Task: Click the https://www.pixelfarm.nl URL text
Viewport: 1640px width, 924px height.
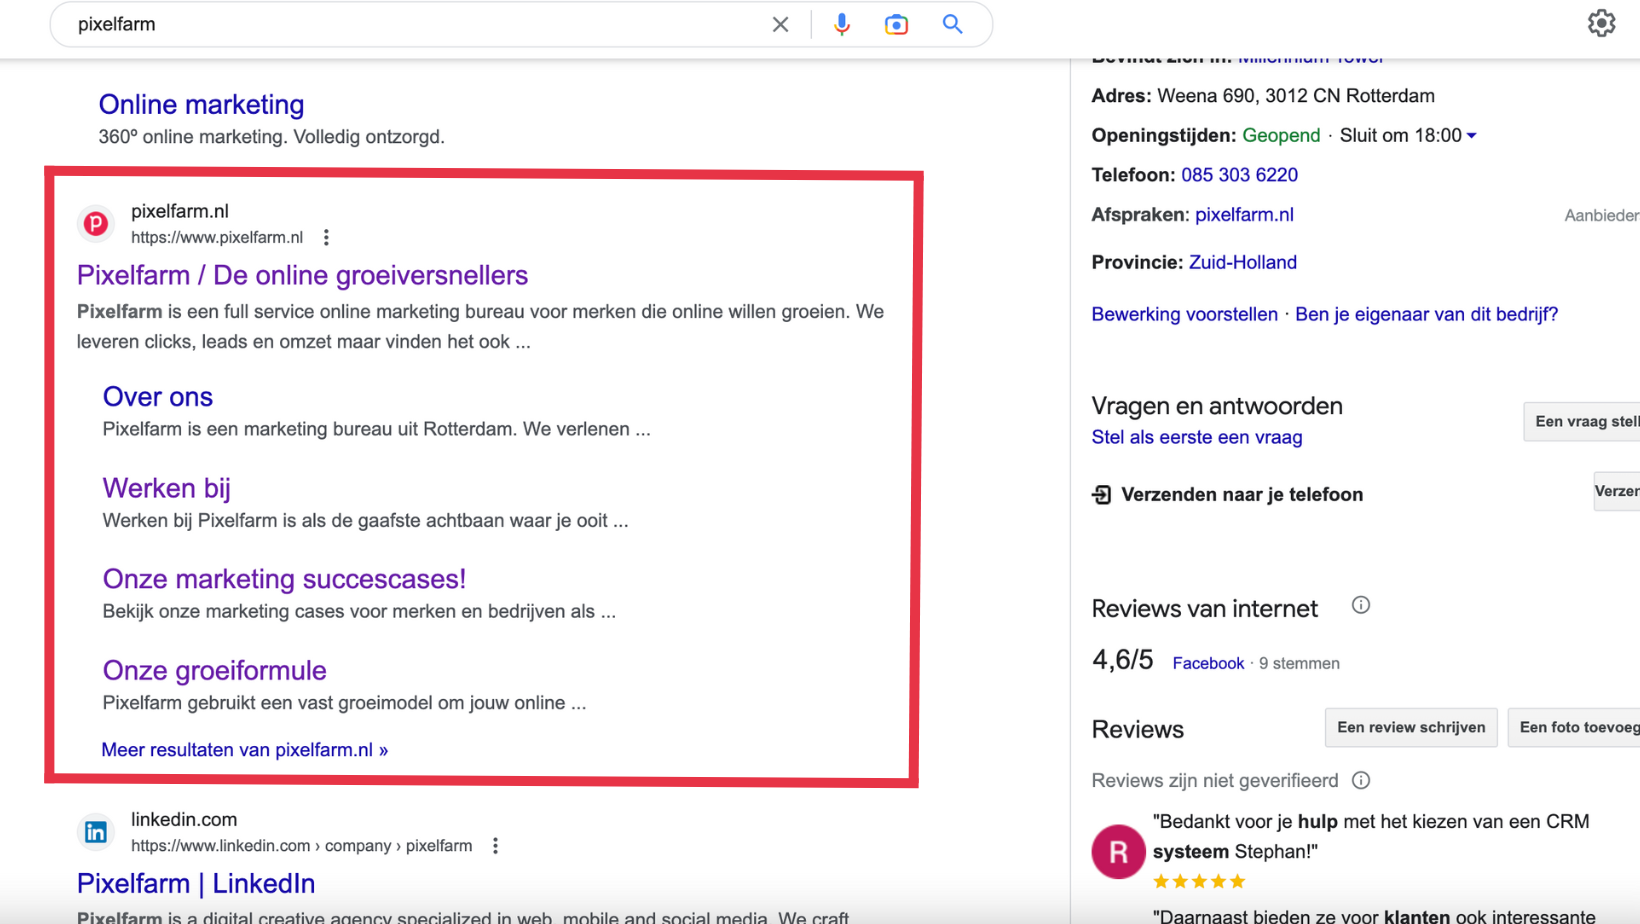Action: [x=217, y=237]
